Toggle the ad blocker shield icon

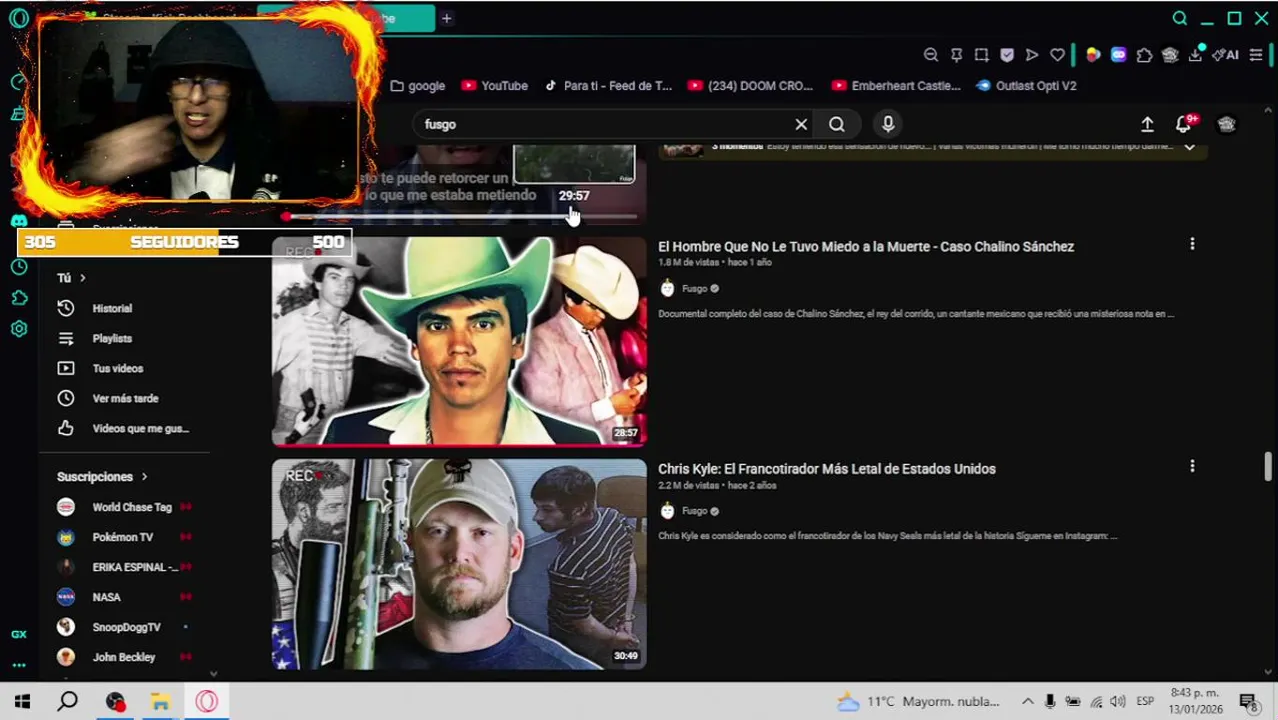(x=1007, y=55)
